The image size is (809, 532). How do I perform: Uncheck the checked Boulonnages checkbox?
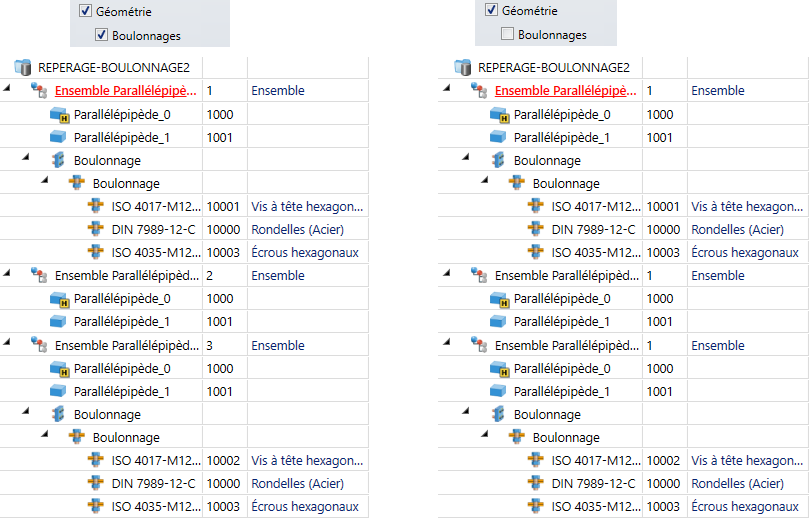[x=101, y=35]
